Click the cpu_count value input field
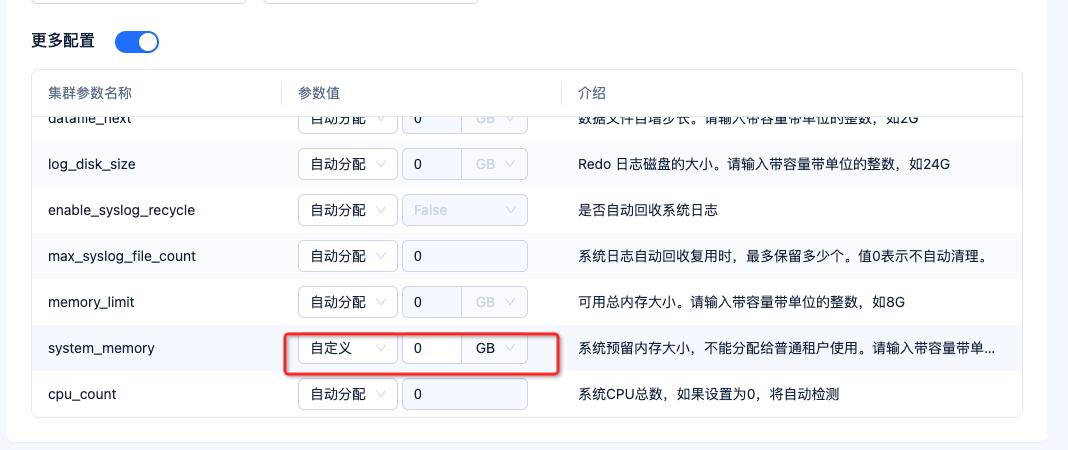The image size is (1068, 450). (x=465, y=394)
